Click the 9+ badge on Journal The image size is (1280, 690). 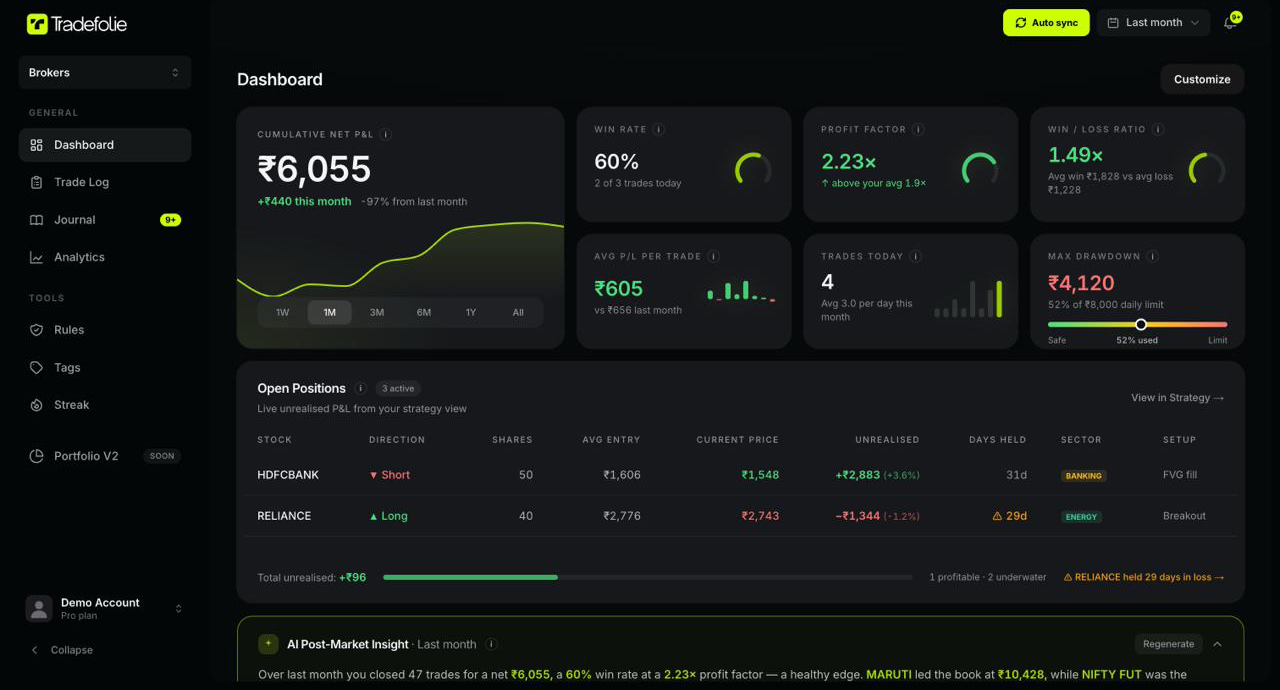coord(170,220)
